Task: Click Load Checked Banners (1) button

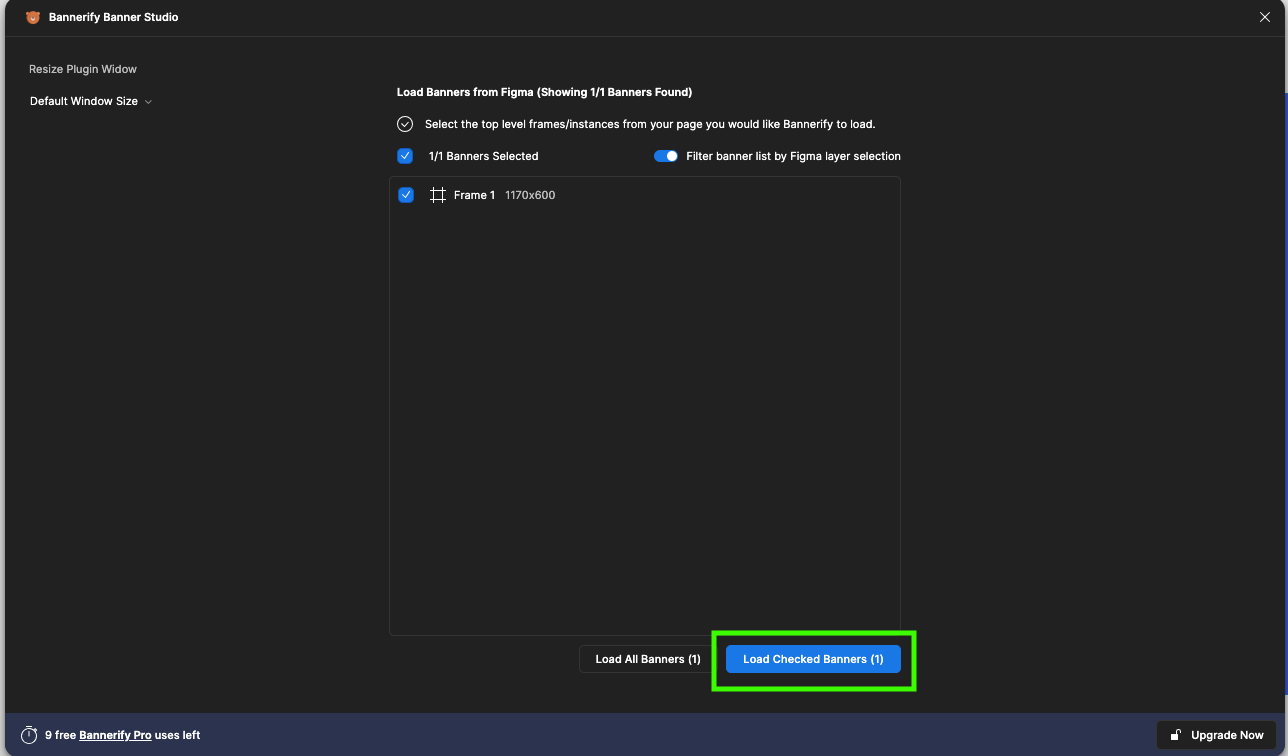Action: 813,659
